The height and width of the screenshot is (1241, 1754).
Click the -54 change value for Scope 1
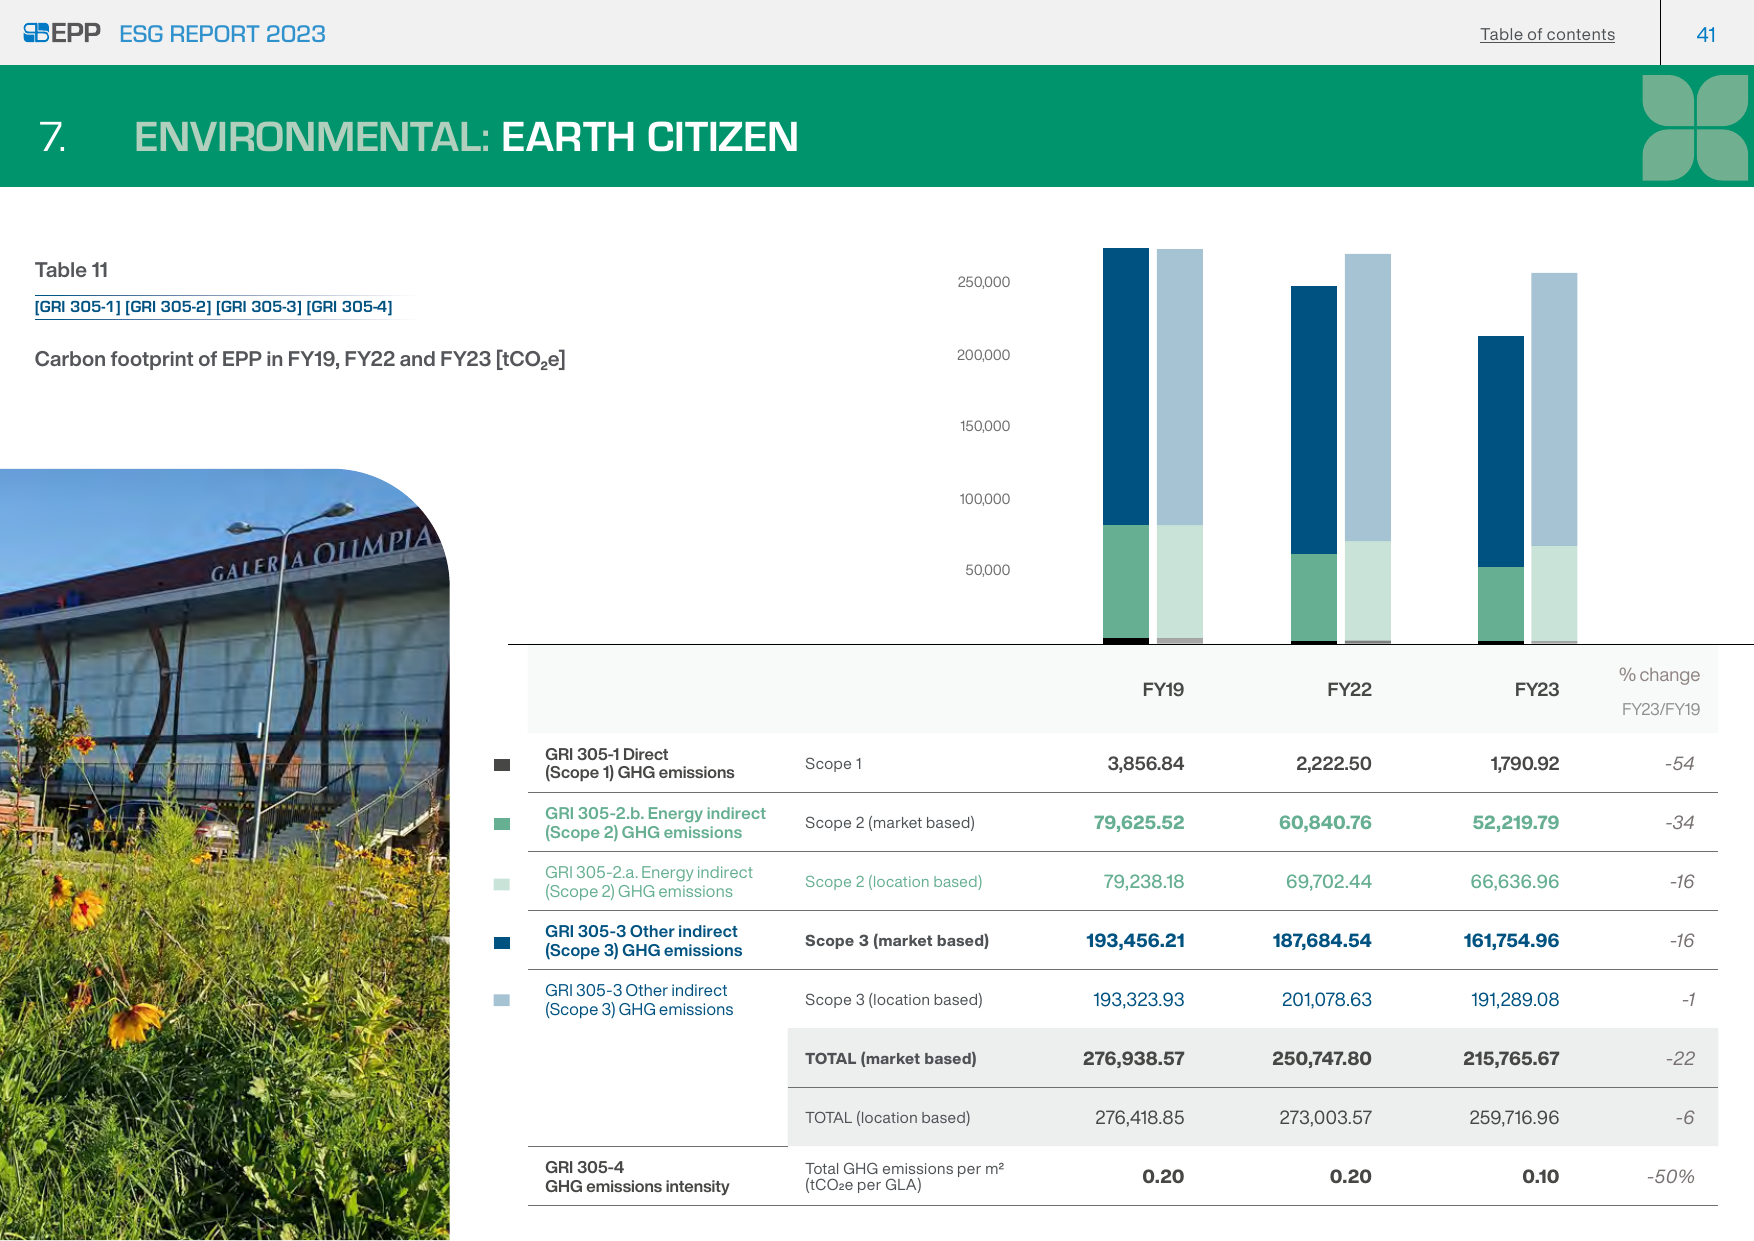pyautogui.click(x=1679, y=763)
